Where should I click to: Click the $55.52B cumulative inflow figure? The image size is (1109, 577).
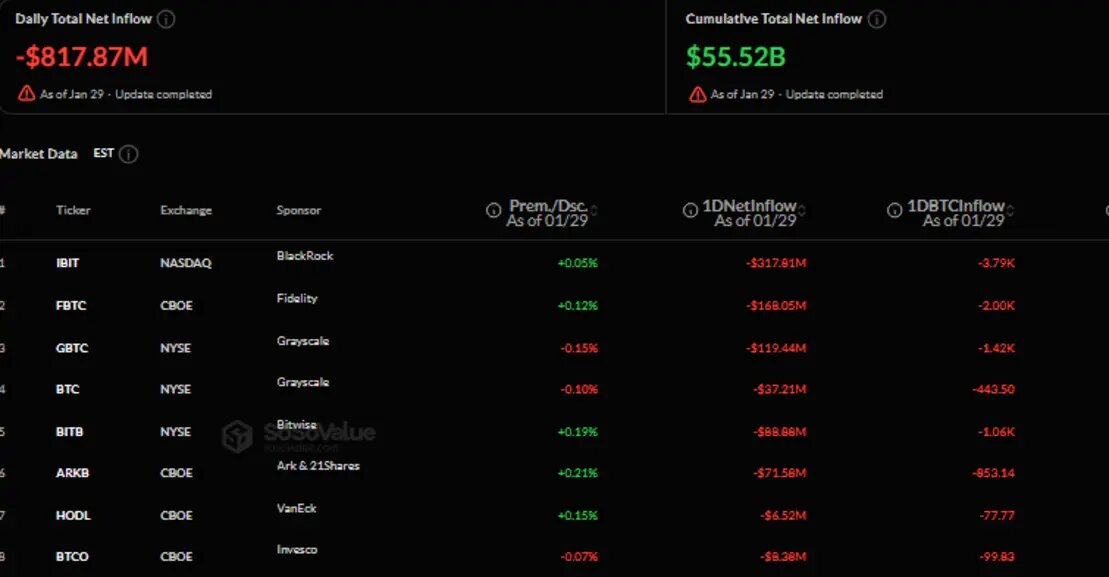click(736, 57)
